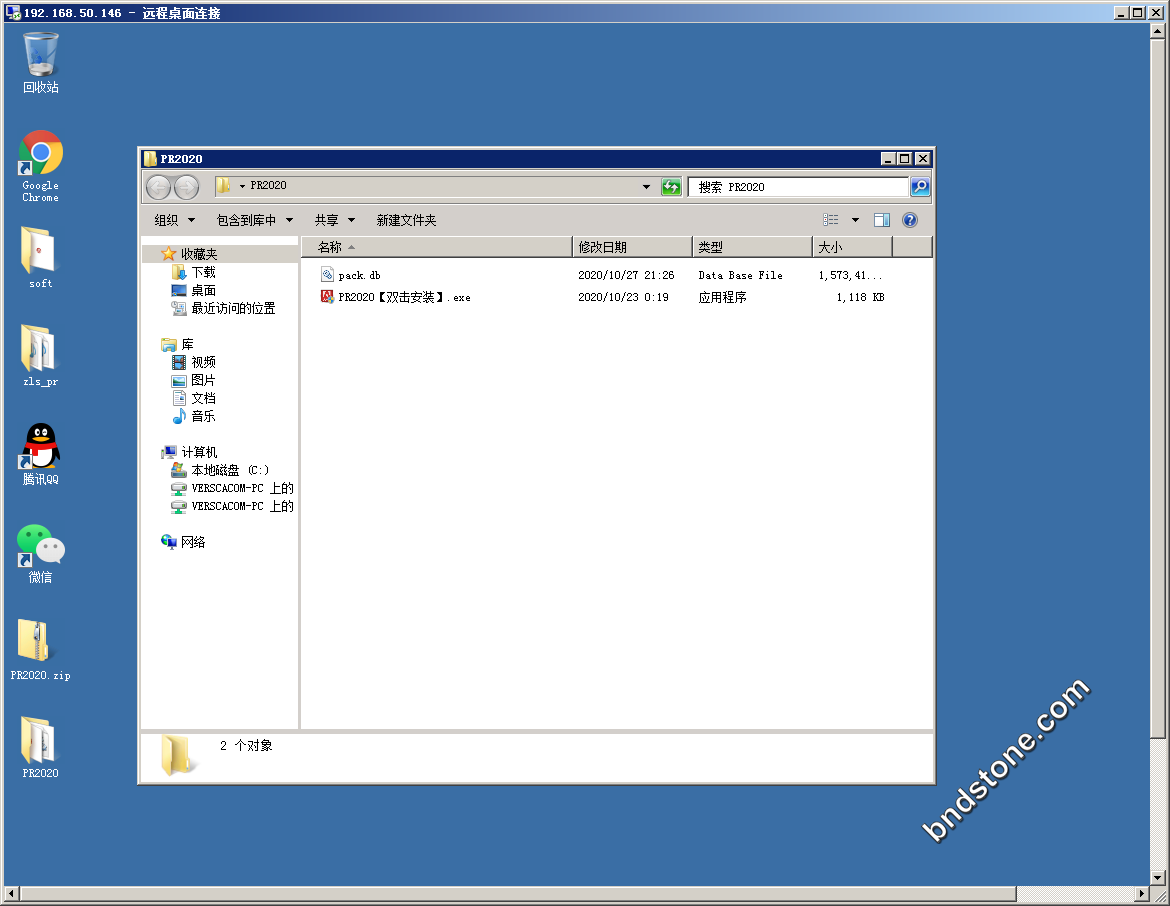The height and width of the screenshot is (906, 1170).
Task: Select the PR2020.zip archive on desktop
Action: [x=40, y=645]
